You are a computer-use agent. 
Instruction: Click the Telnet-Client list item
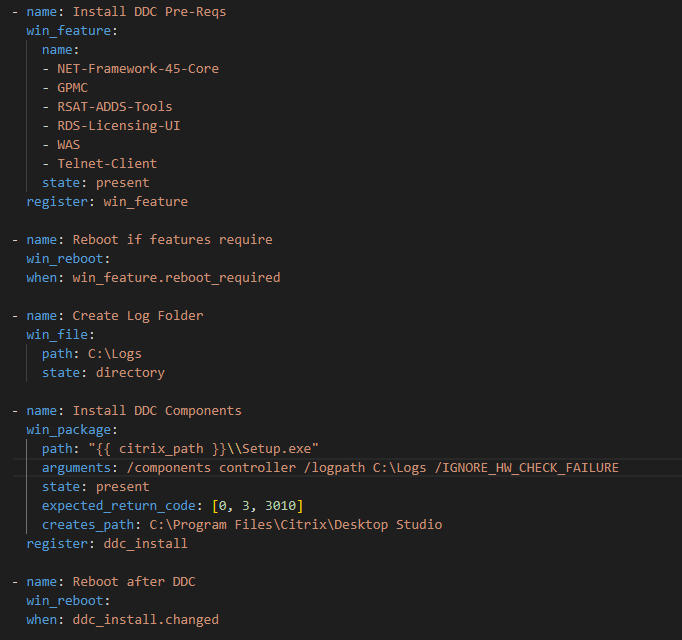pyautogui.click(x=107, y=164)
